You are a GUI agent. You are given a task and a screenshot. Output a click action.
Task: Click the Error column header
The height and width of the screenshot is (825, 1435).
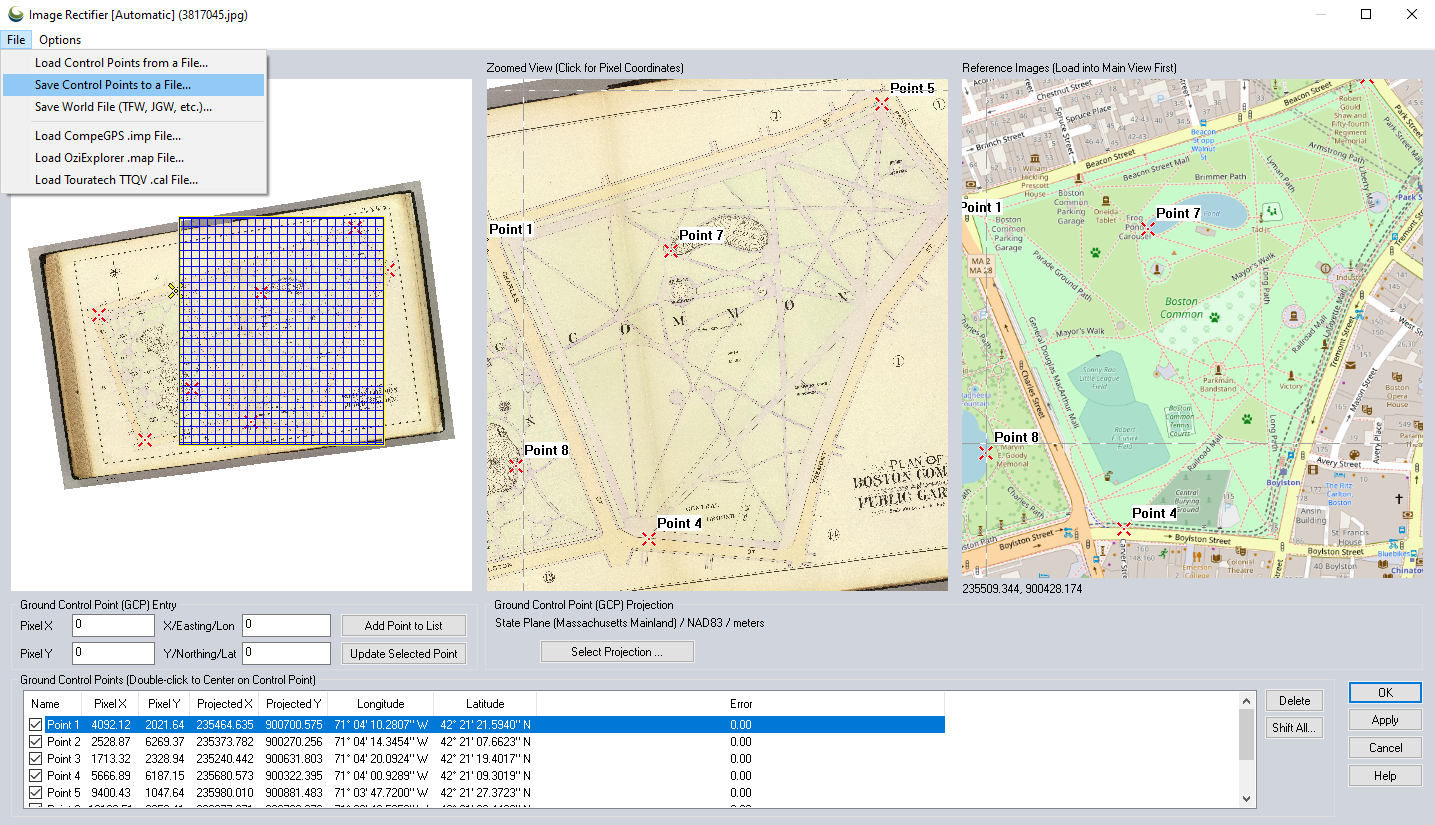[740, 704]
